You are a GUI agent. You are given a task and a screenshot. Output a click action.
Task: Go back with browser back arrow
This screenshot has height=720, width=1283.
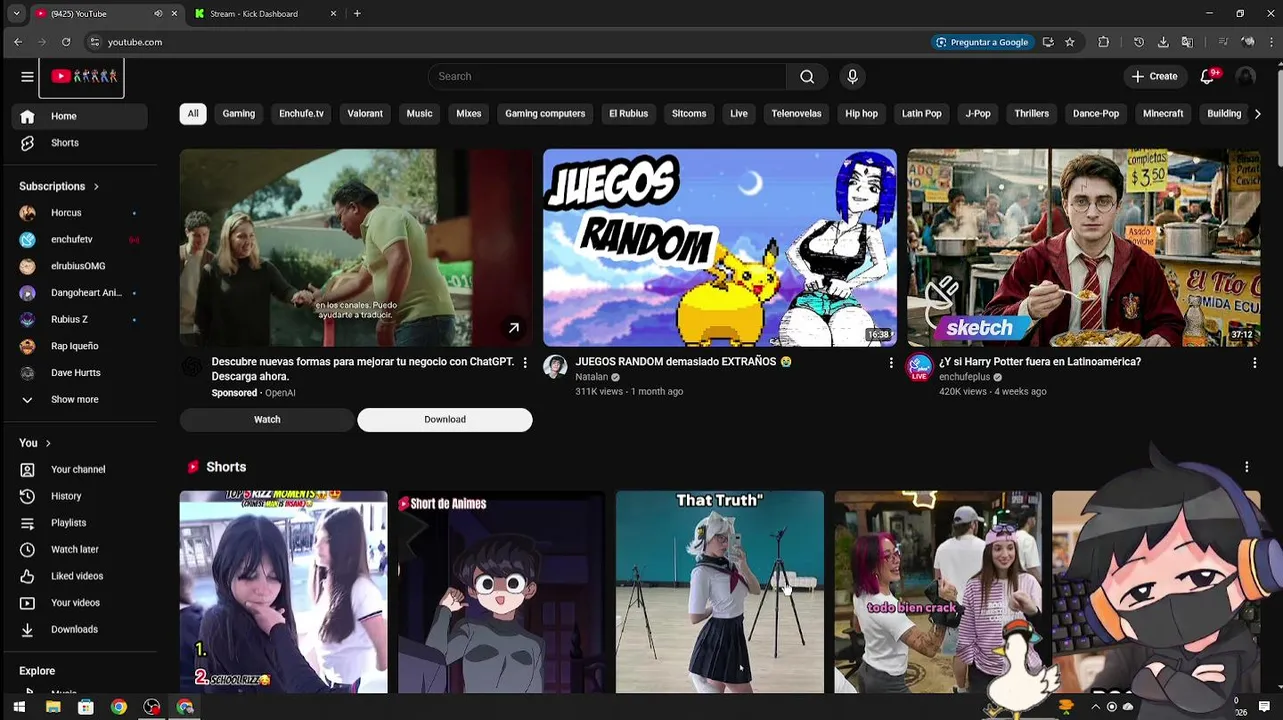pyautogui.click(x=18, y=42)
